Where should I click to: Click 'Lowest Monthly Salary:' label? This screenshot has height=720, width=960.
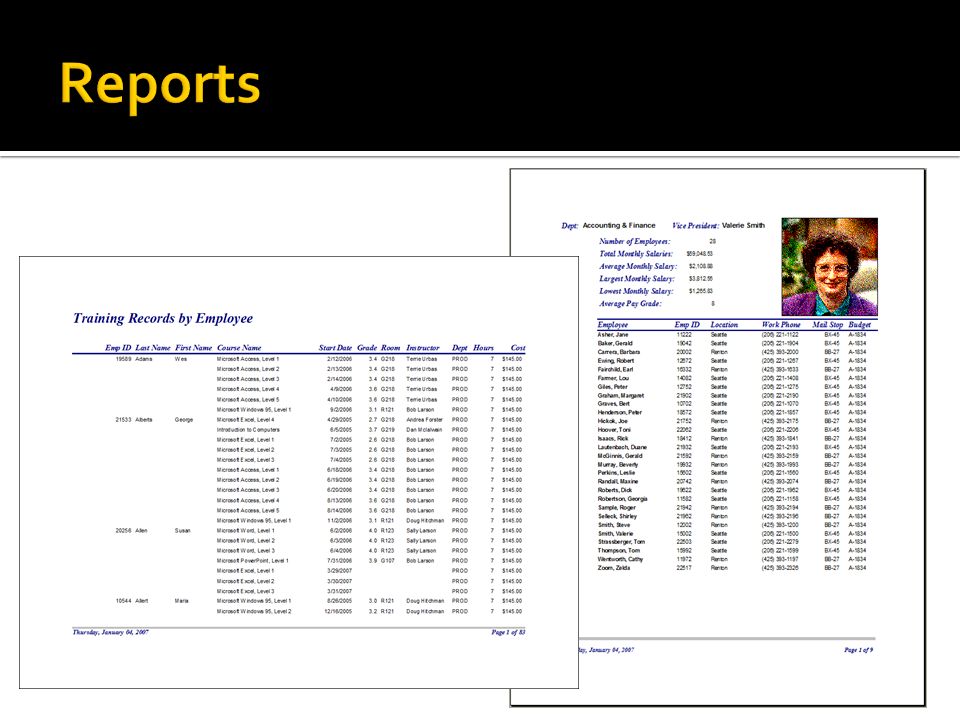click(636, 291)
